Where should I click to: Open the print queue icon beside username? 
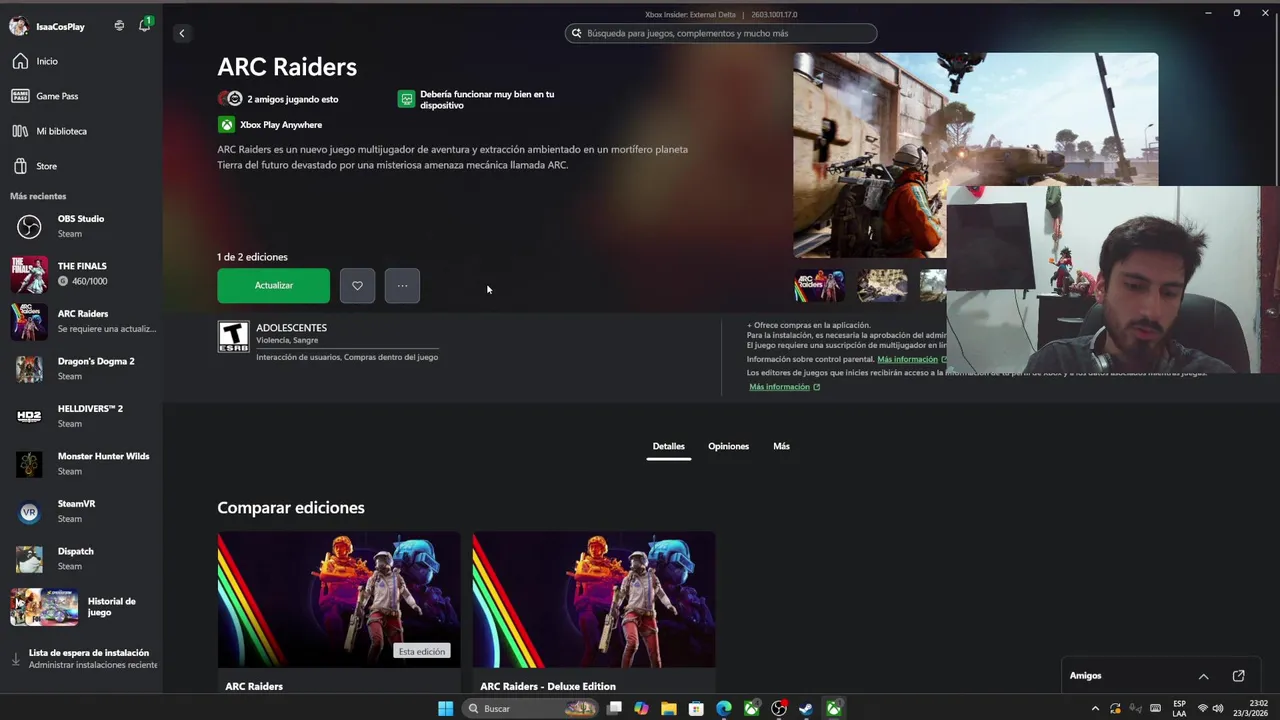click(119, 26)
